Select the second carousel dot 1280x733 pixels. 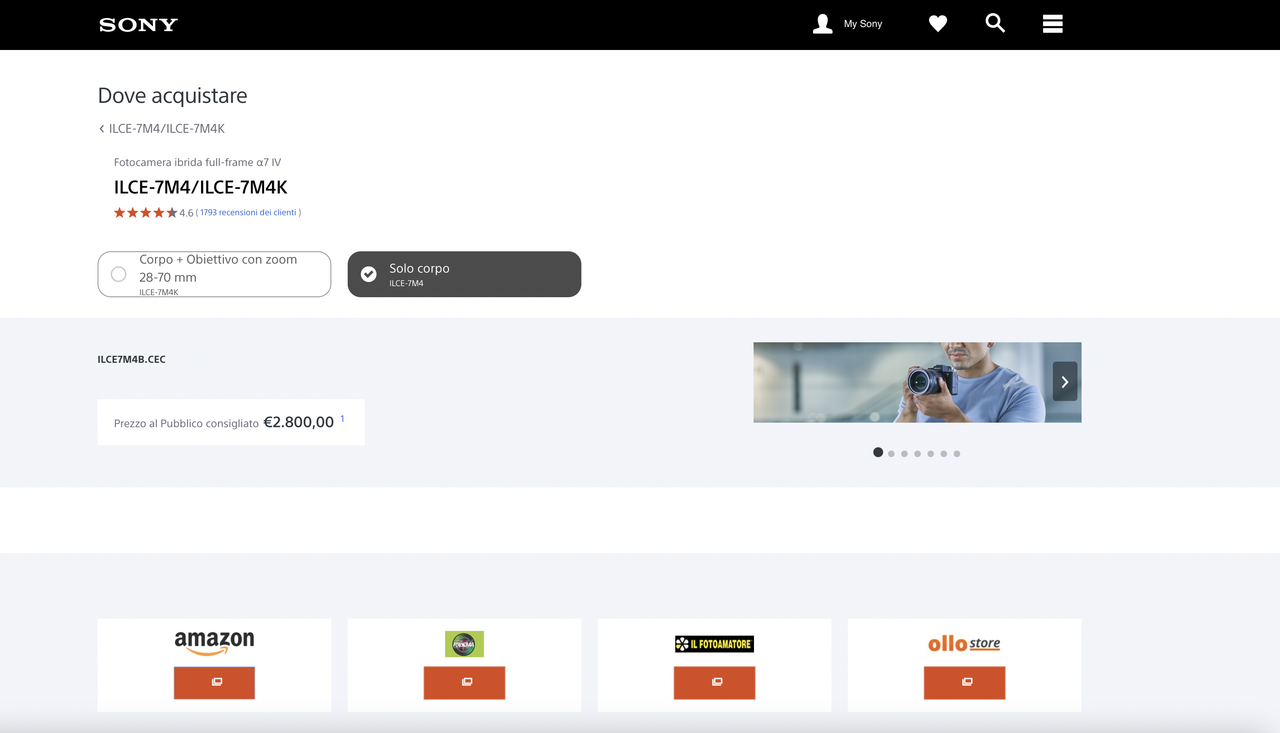coord(891,454)
